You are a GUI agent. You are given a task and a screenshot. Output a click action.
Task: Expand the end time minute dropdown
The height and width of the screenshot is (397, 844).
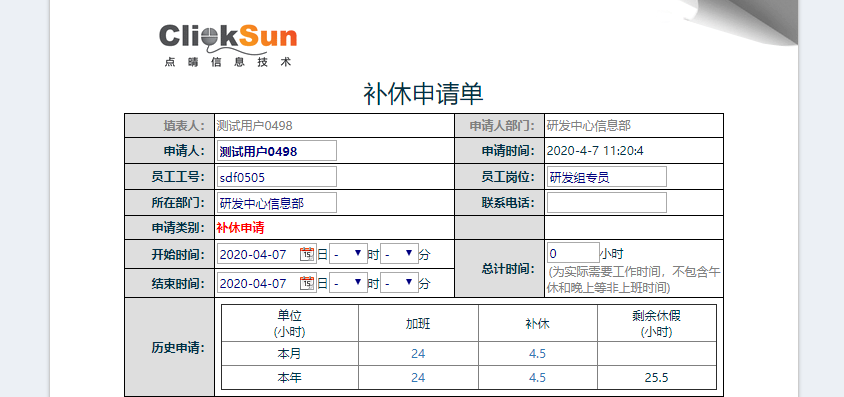[399, 282]
